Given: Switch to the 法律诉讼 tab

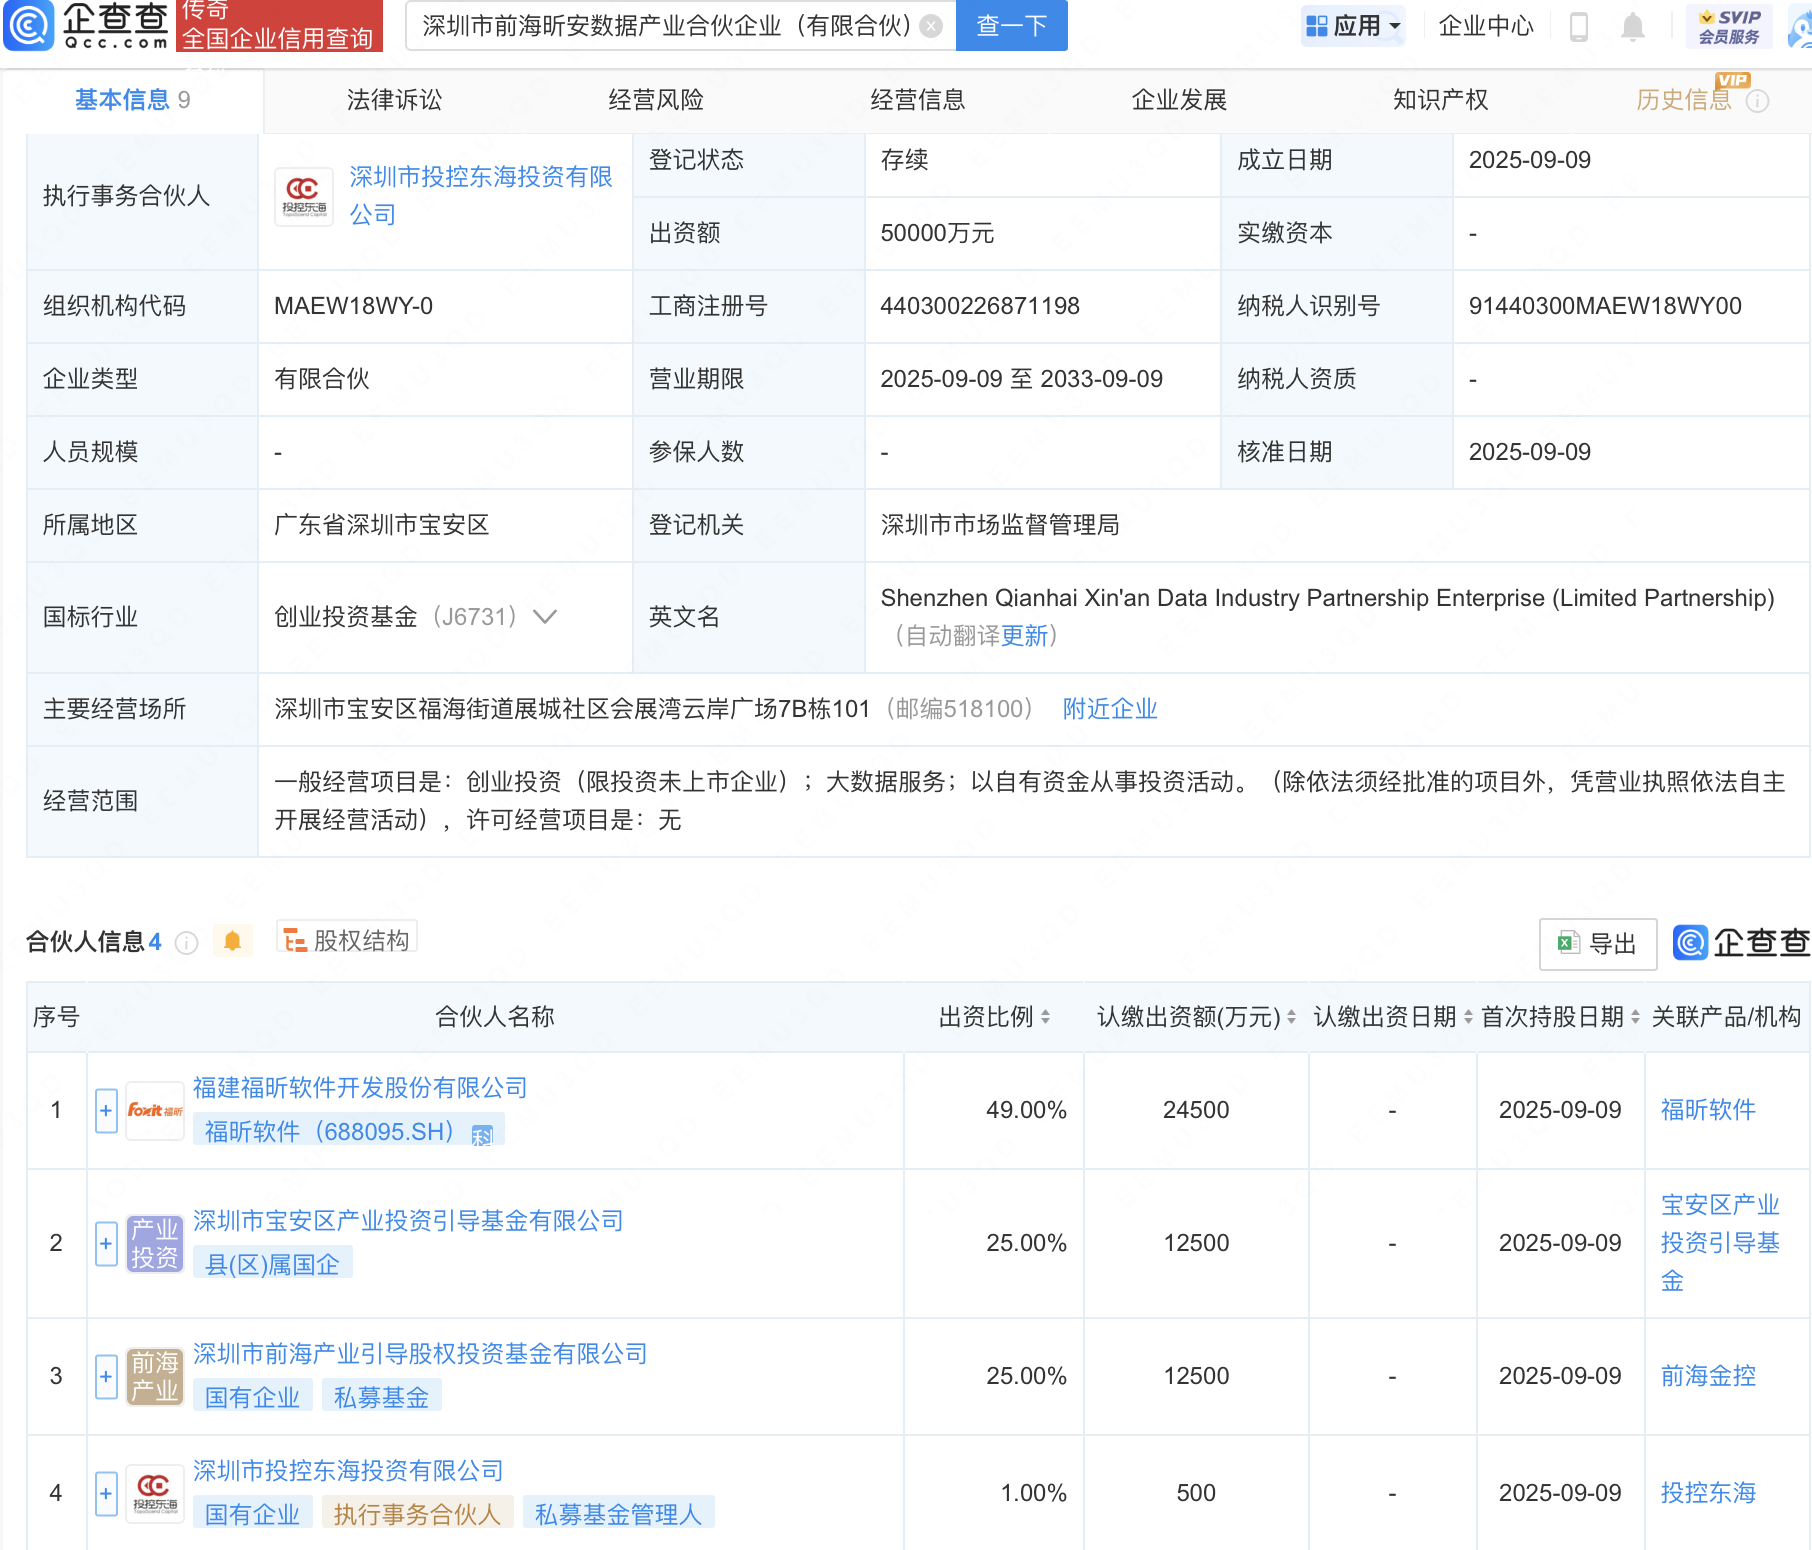Looking at the screenshot, I should (394, 100).
